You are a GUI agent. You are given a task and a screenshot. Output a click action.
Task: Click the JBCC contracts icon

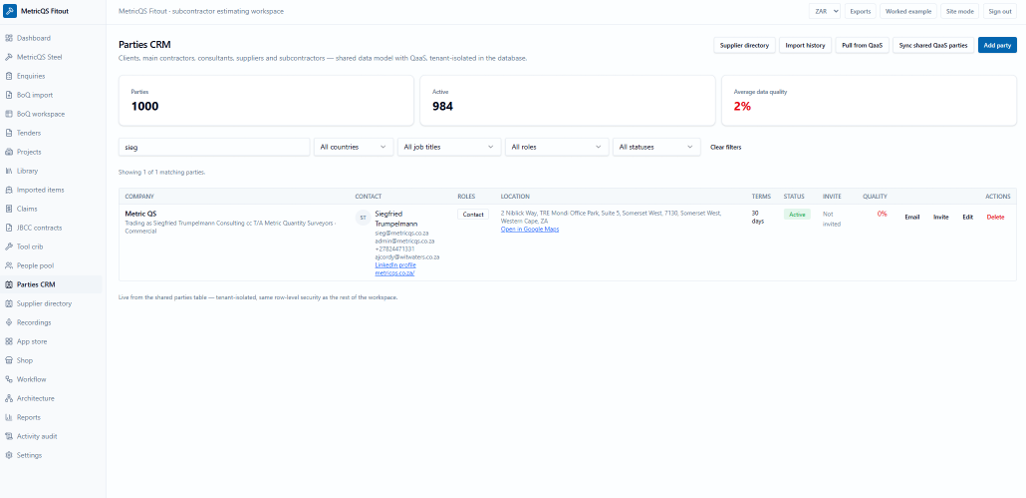[x=9, y=228]
